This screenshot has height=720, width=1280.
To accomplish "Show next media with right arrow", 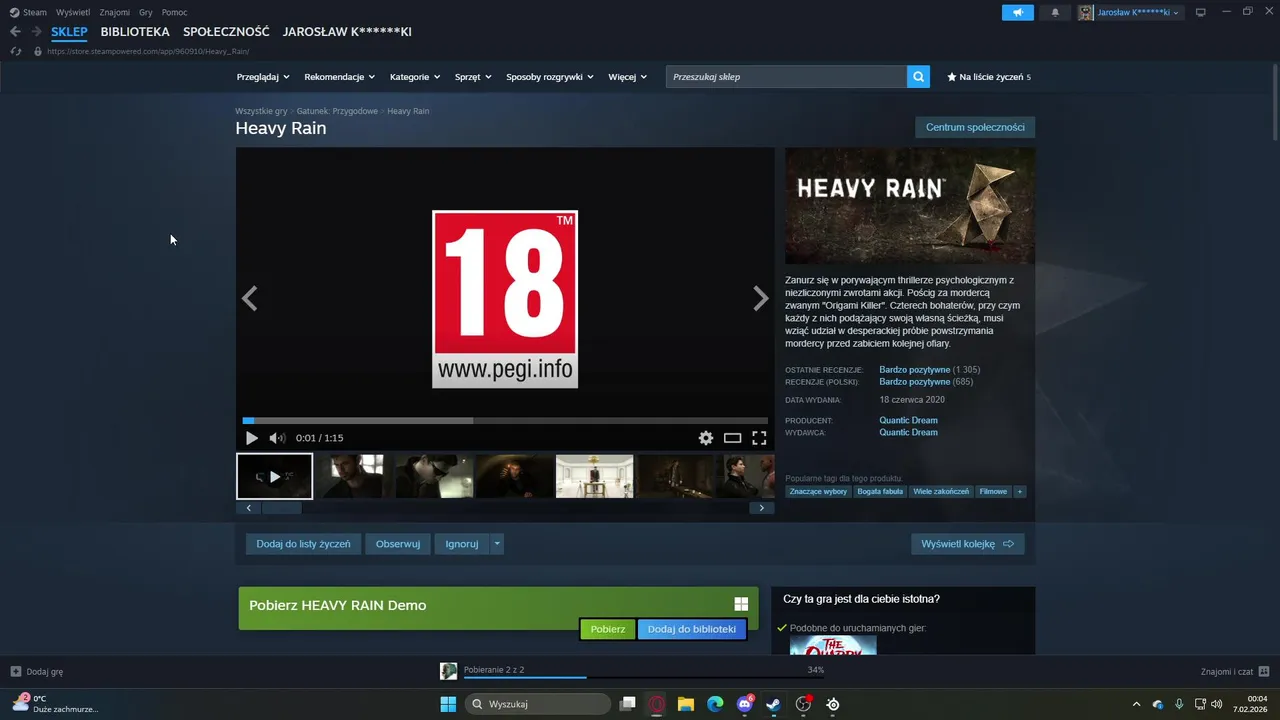I will [761, 298].
